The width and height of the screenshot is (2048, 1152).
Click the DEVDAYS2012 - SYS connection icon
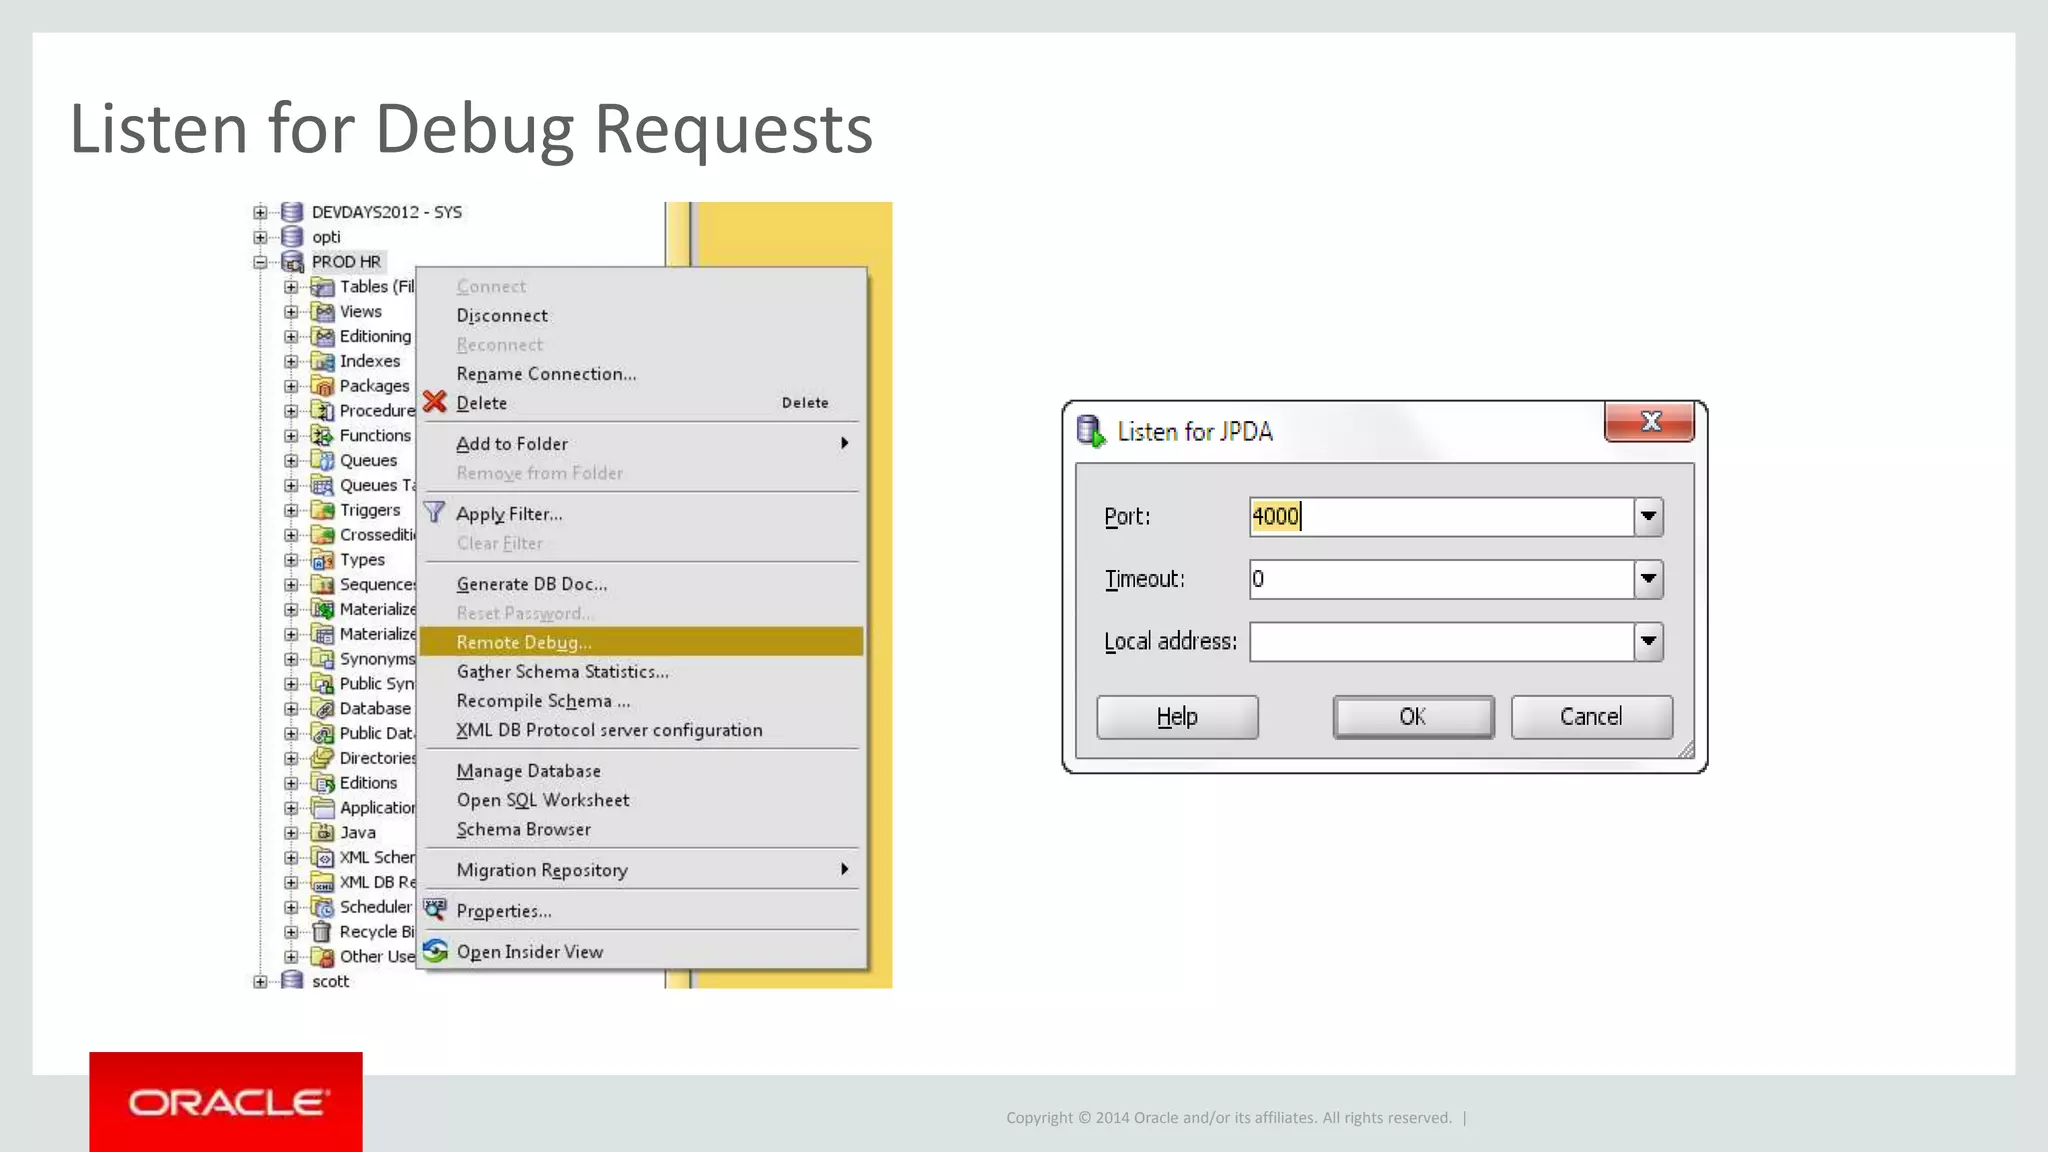coord(292,212)
